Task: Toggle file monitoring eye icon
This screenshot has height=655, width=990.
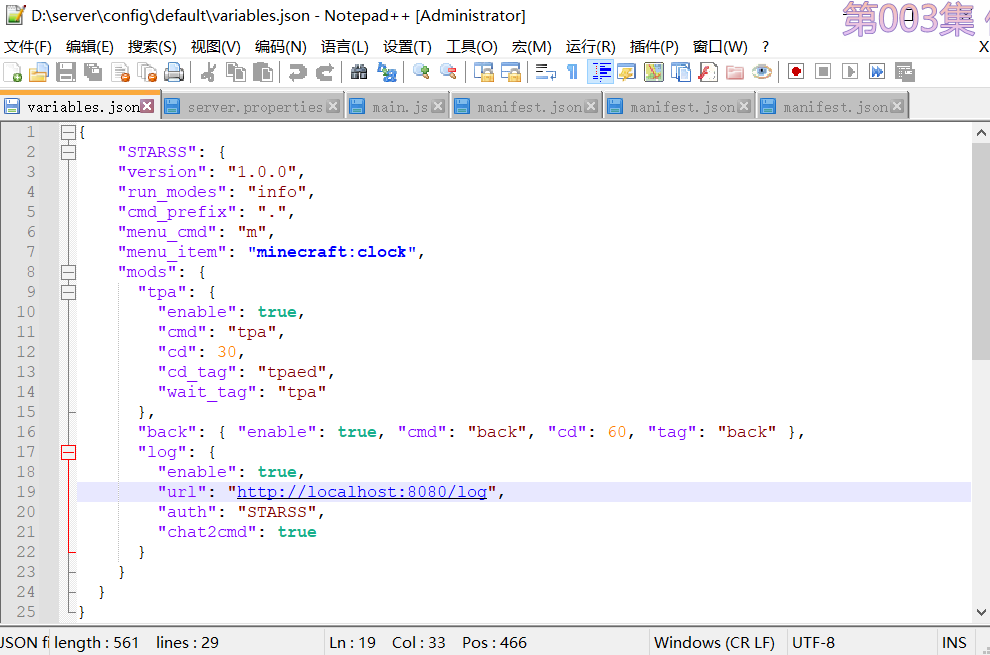Action: click(761, 73)
